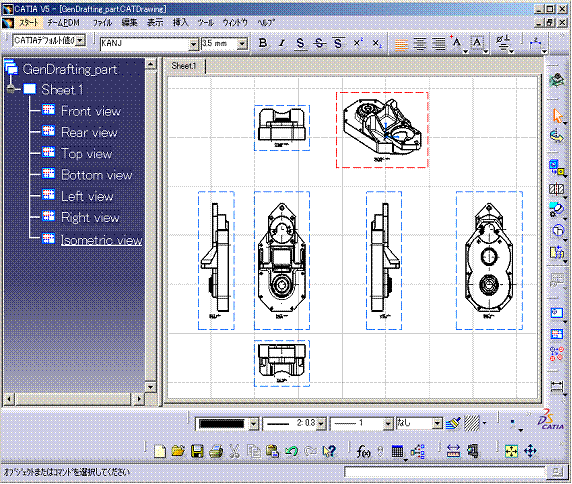Screen dimensions: 572x484
Task: Select the arrow Select tool
Action: (557, 116)
